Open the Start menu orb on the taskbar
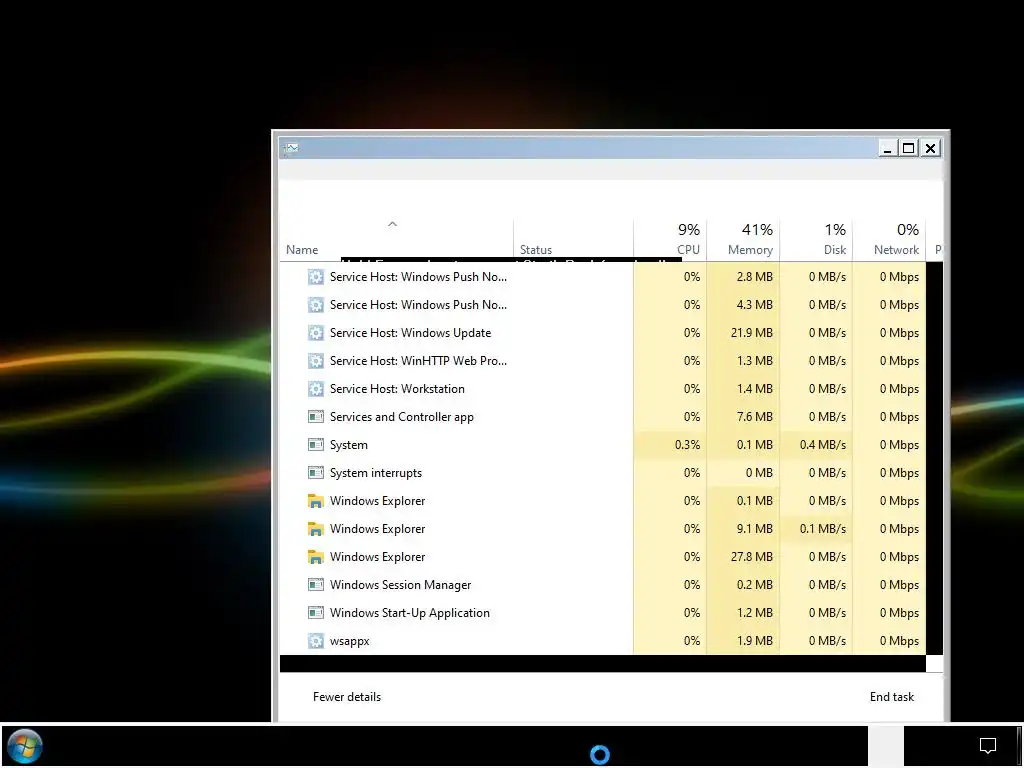The image size is (1024, 768). 25,746
